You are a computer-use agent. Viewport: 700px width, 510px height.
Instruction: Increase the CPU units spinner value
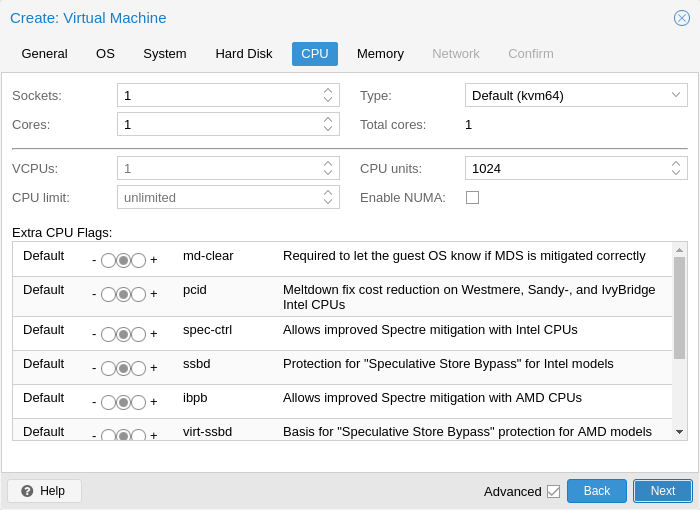pos(676,164)
